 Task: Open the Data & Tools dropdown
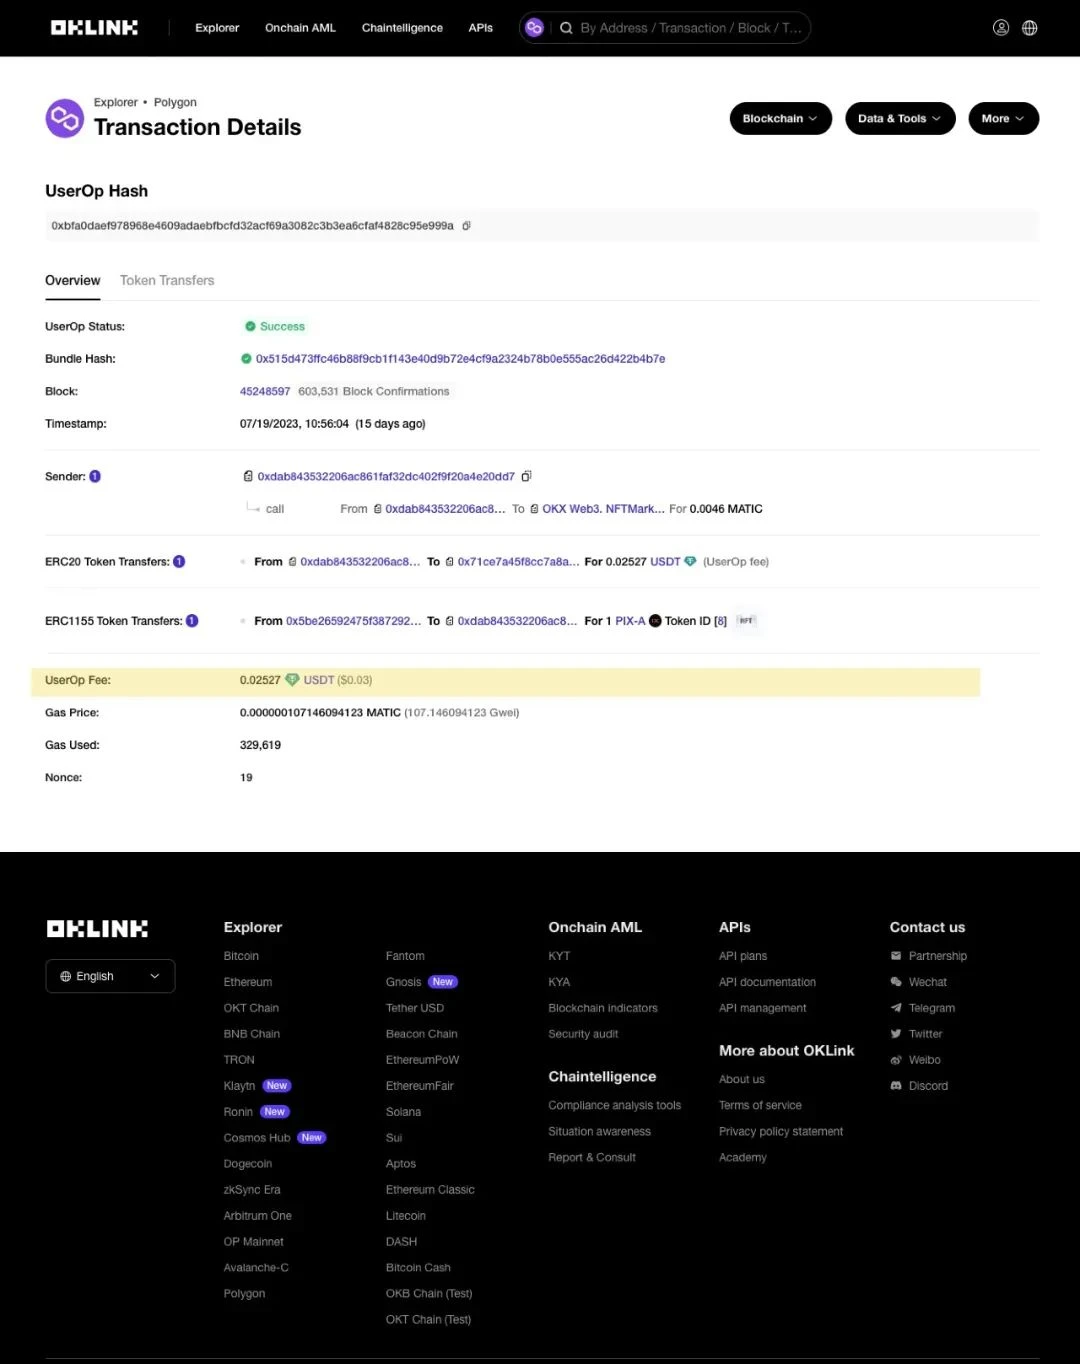click(899, 119)
